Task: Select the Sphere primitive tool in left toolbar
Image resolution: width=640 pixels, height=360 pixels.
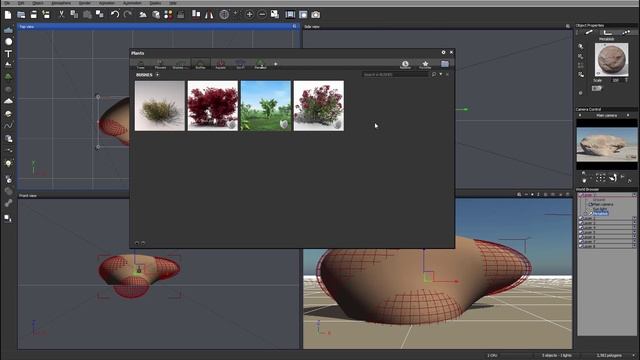Action: (8, 42)
